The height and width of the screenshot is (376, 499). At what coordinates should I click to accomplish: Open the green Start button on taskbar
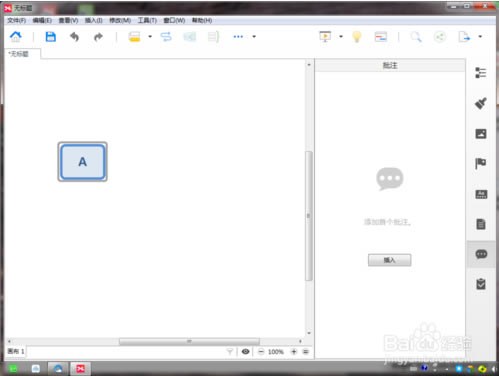(13, 369)
